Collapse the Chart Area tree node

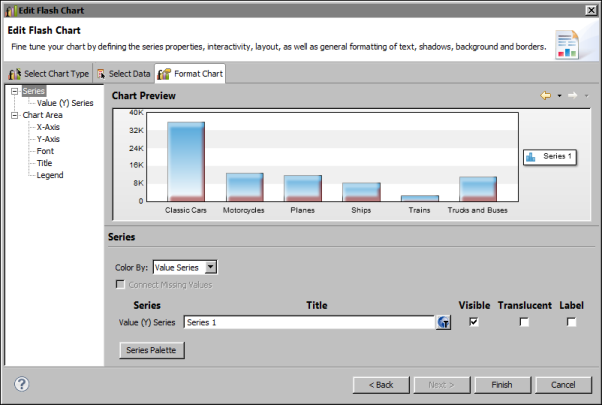(x=14, y=115)
